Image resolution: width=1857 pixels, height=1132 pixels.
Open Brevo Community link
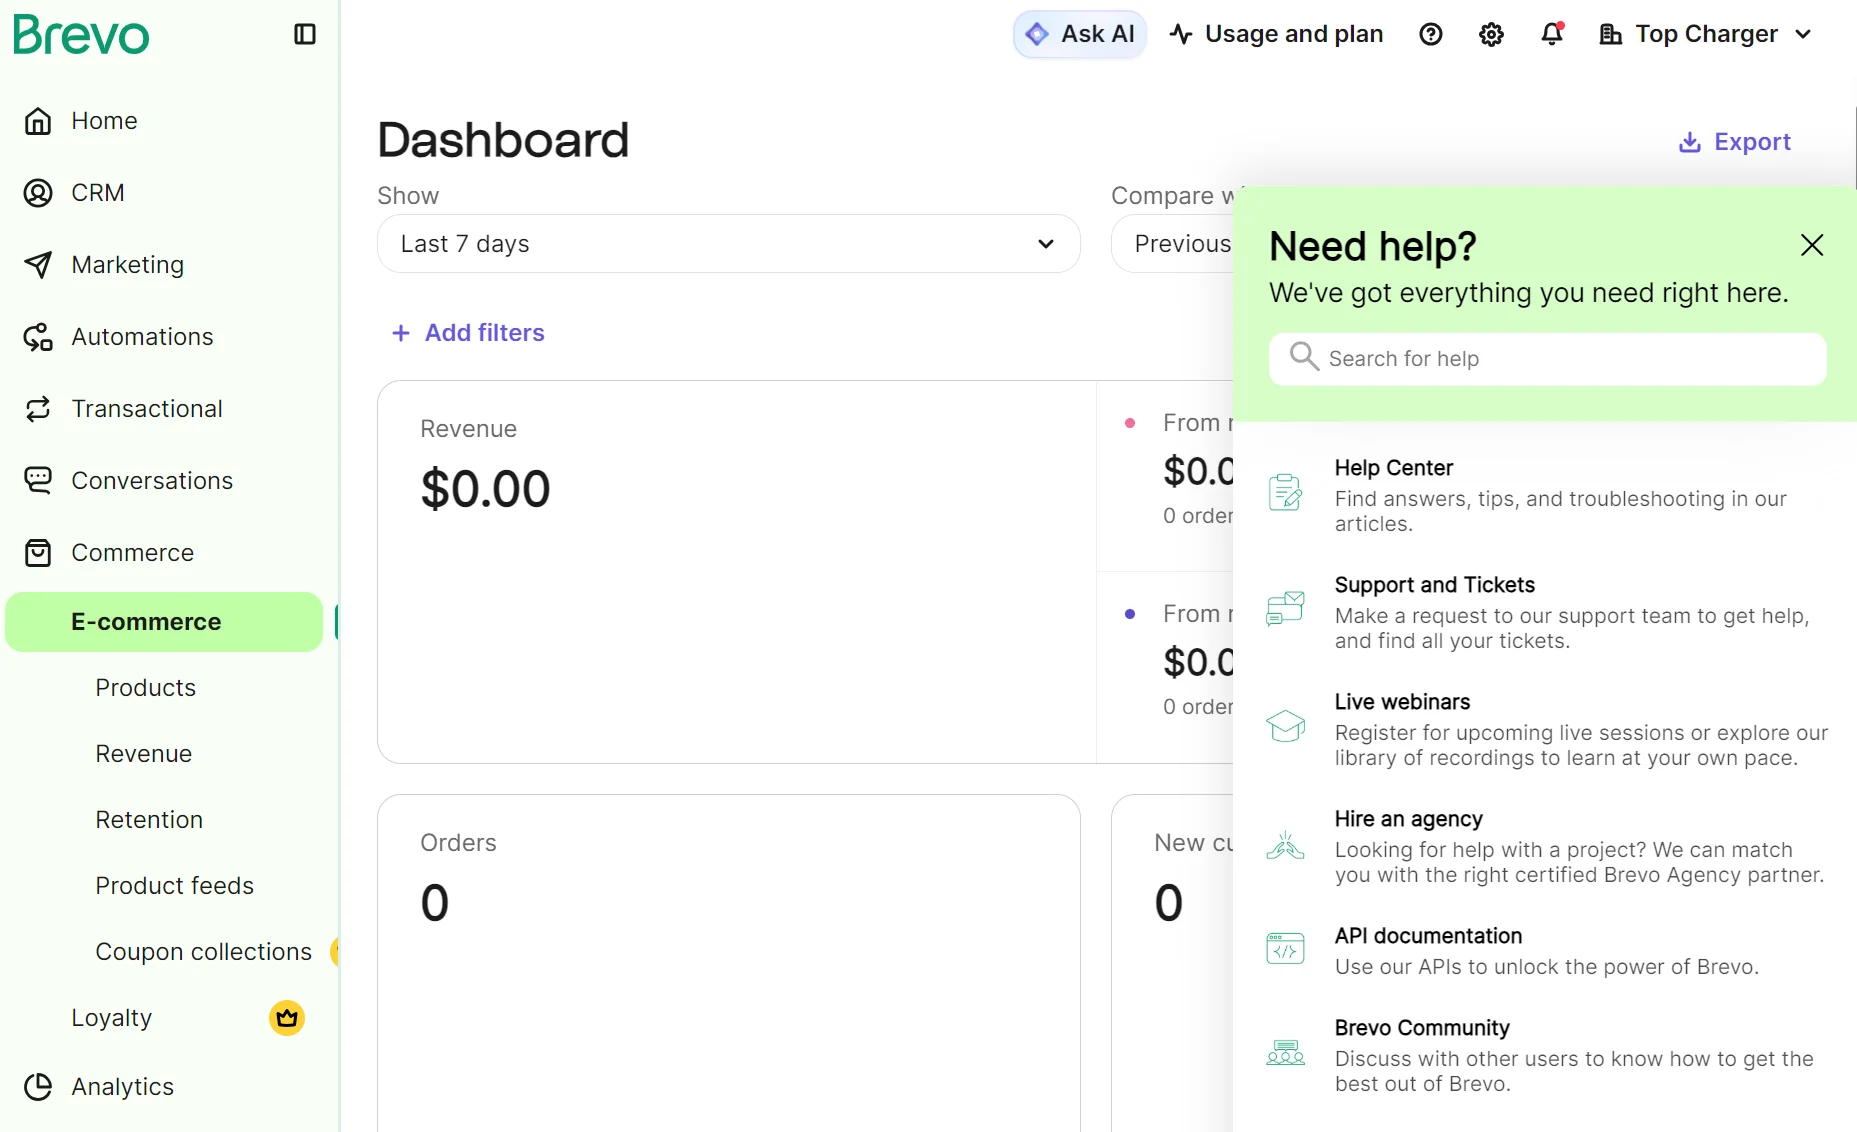pos(1422,1028)
